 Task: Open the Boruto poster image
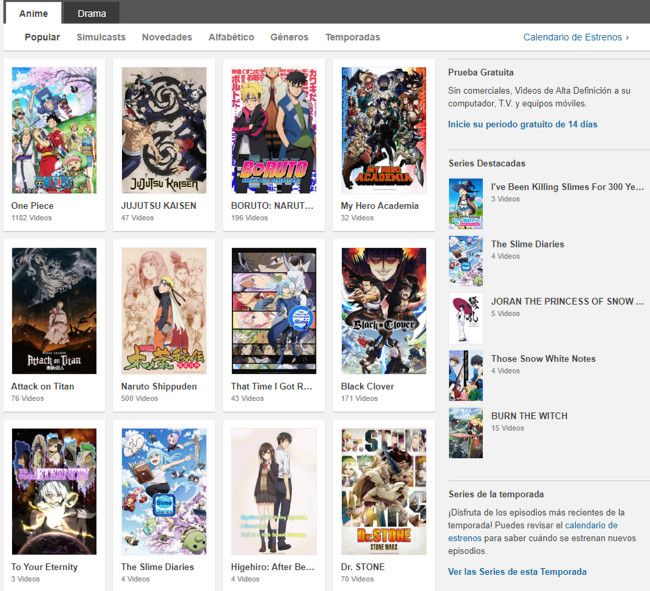(x=274, y=130)
